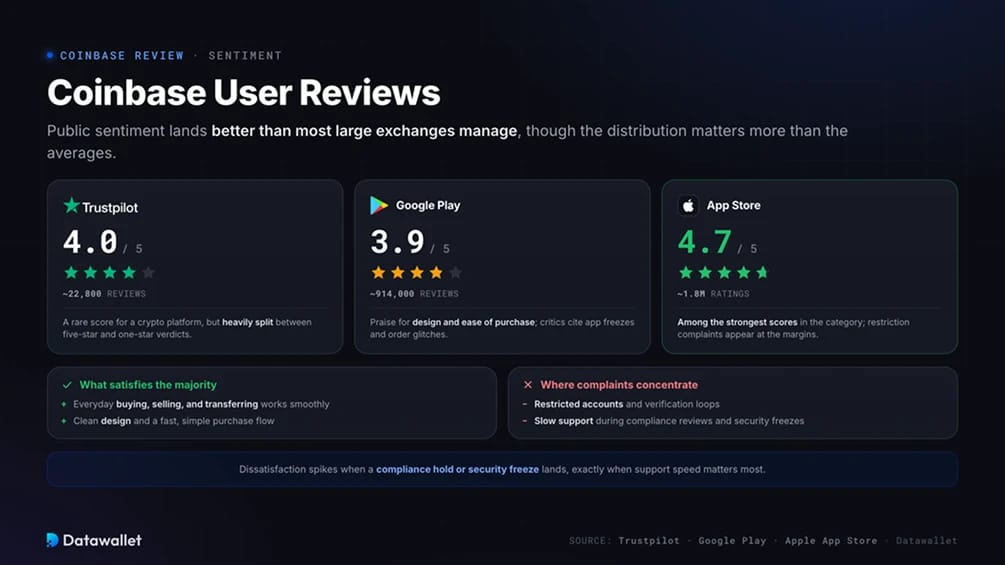Image resolution: width=1005 pixels, height=565 pixels.
Task: Click the App Store green star rating row
Action: click(724, 272)
